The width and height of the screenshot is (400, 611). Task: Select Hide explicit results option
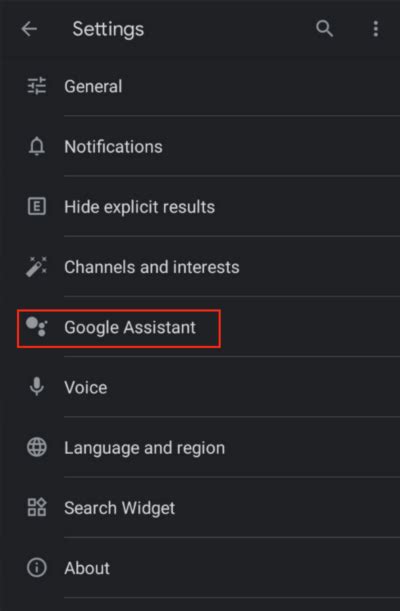coord(200,207)
